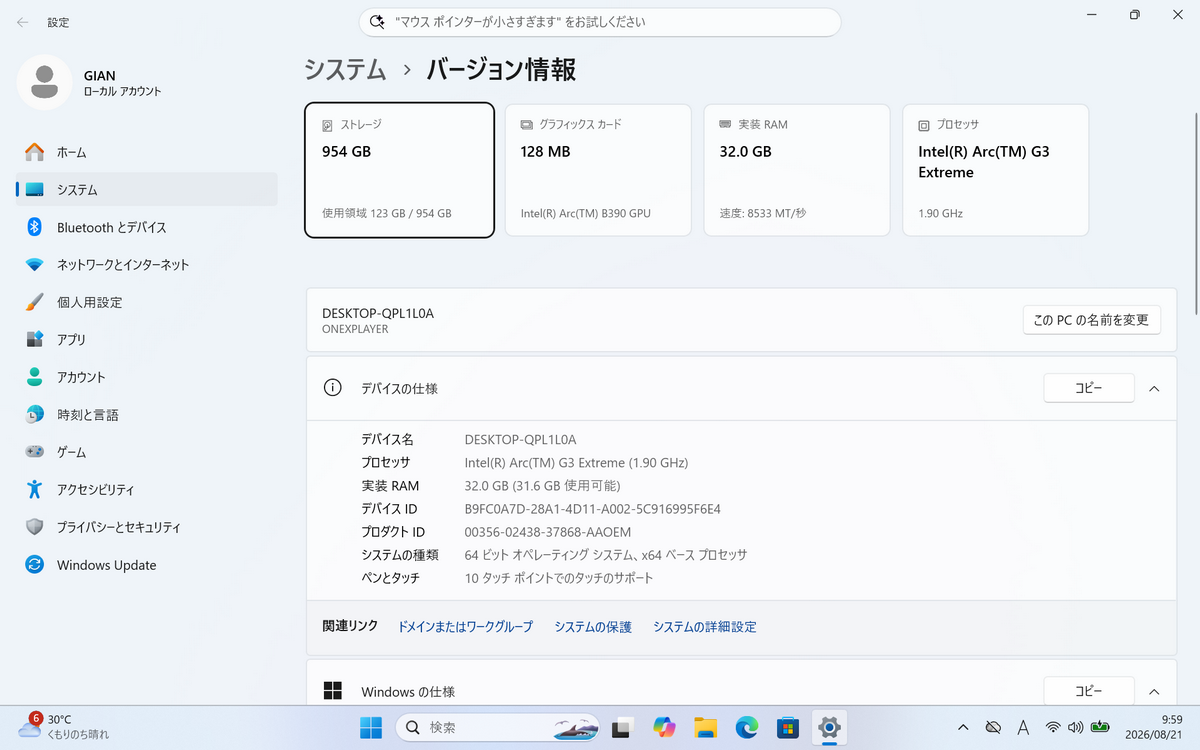Copy Windows の仕様 with コピー button
Screen dimensions: 1200x750
[1089, 691]
